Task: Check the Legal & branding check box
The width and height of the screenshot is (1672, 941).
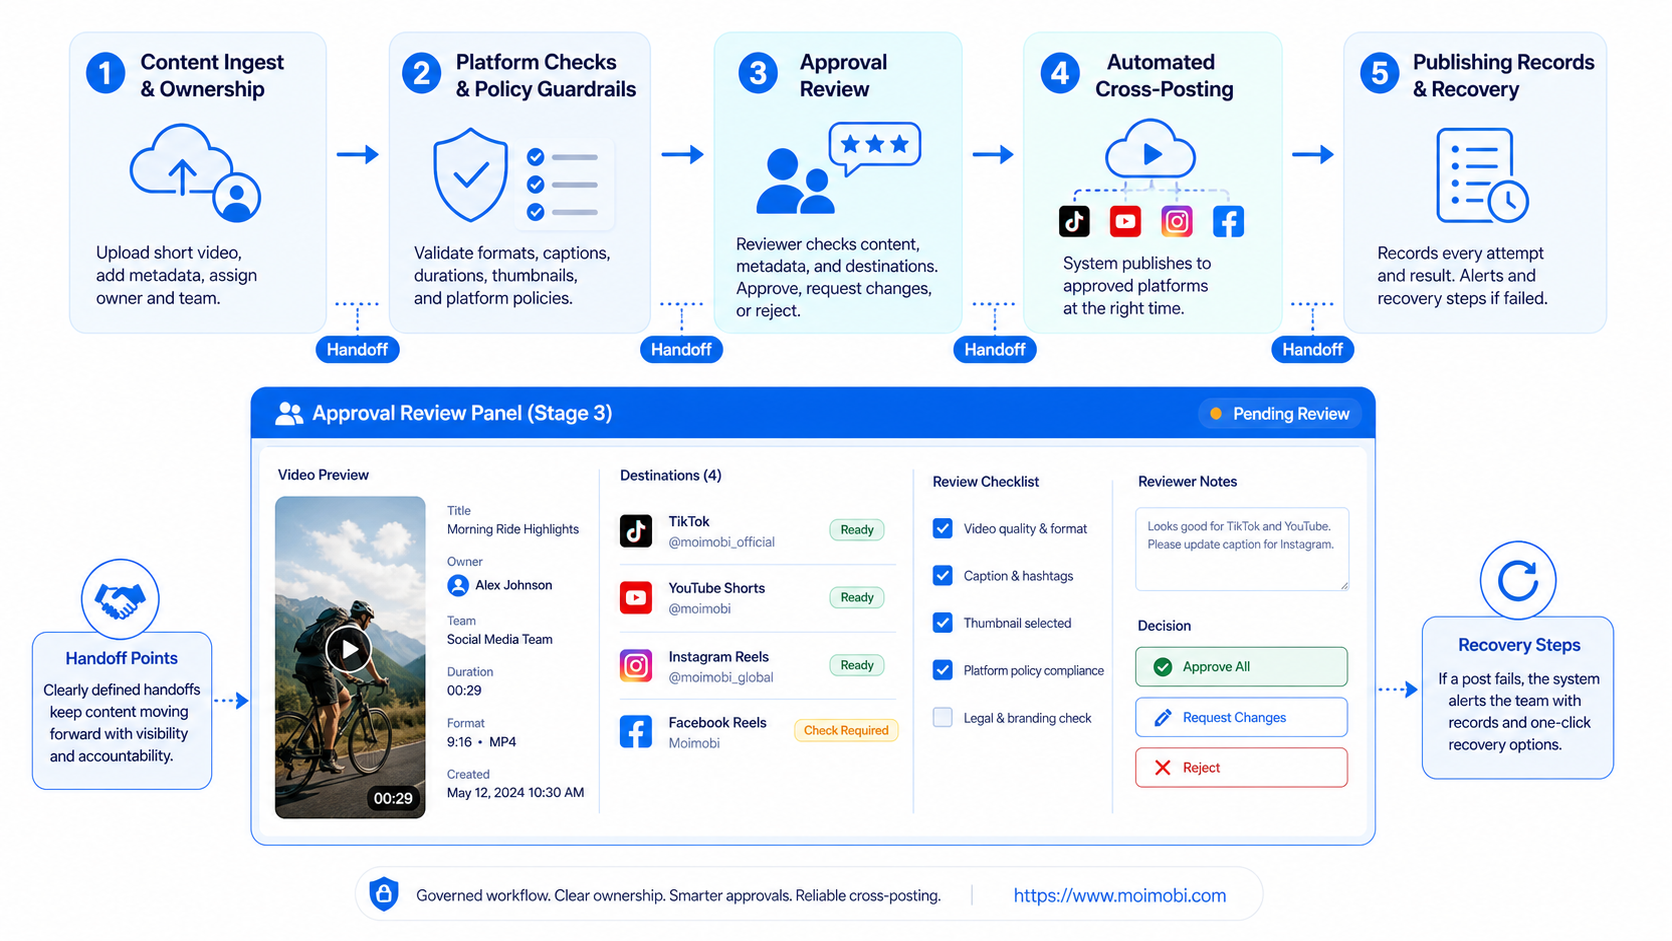Action: click(x=943, y=717)
